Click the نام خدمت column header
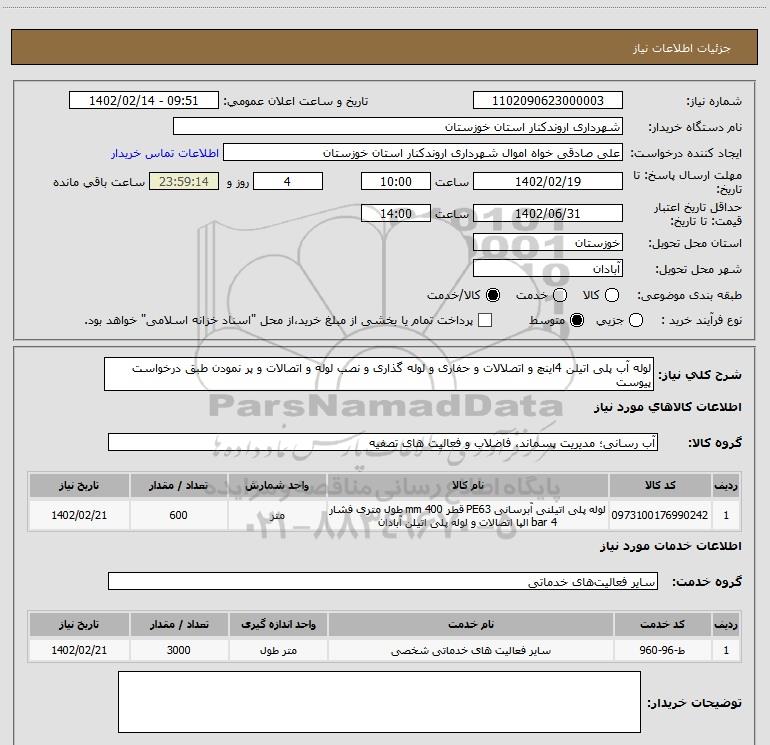Viewport: 770px width, 745px height. 470,624
